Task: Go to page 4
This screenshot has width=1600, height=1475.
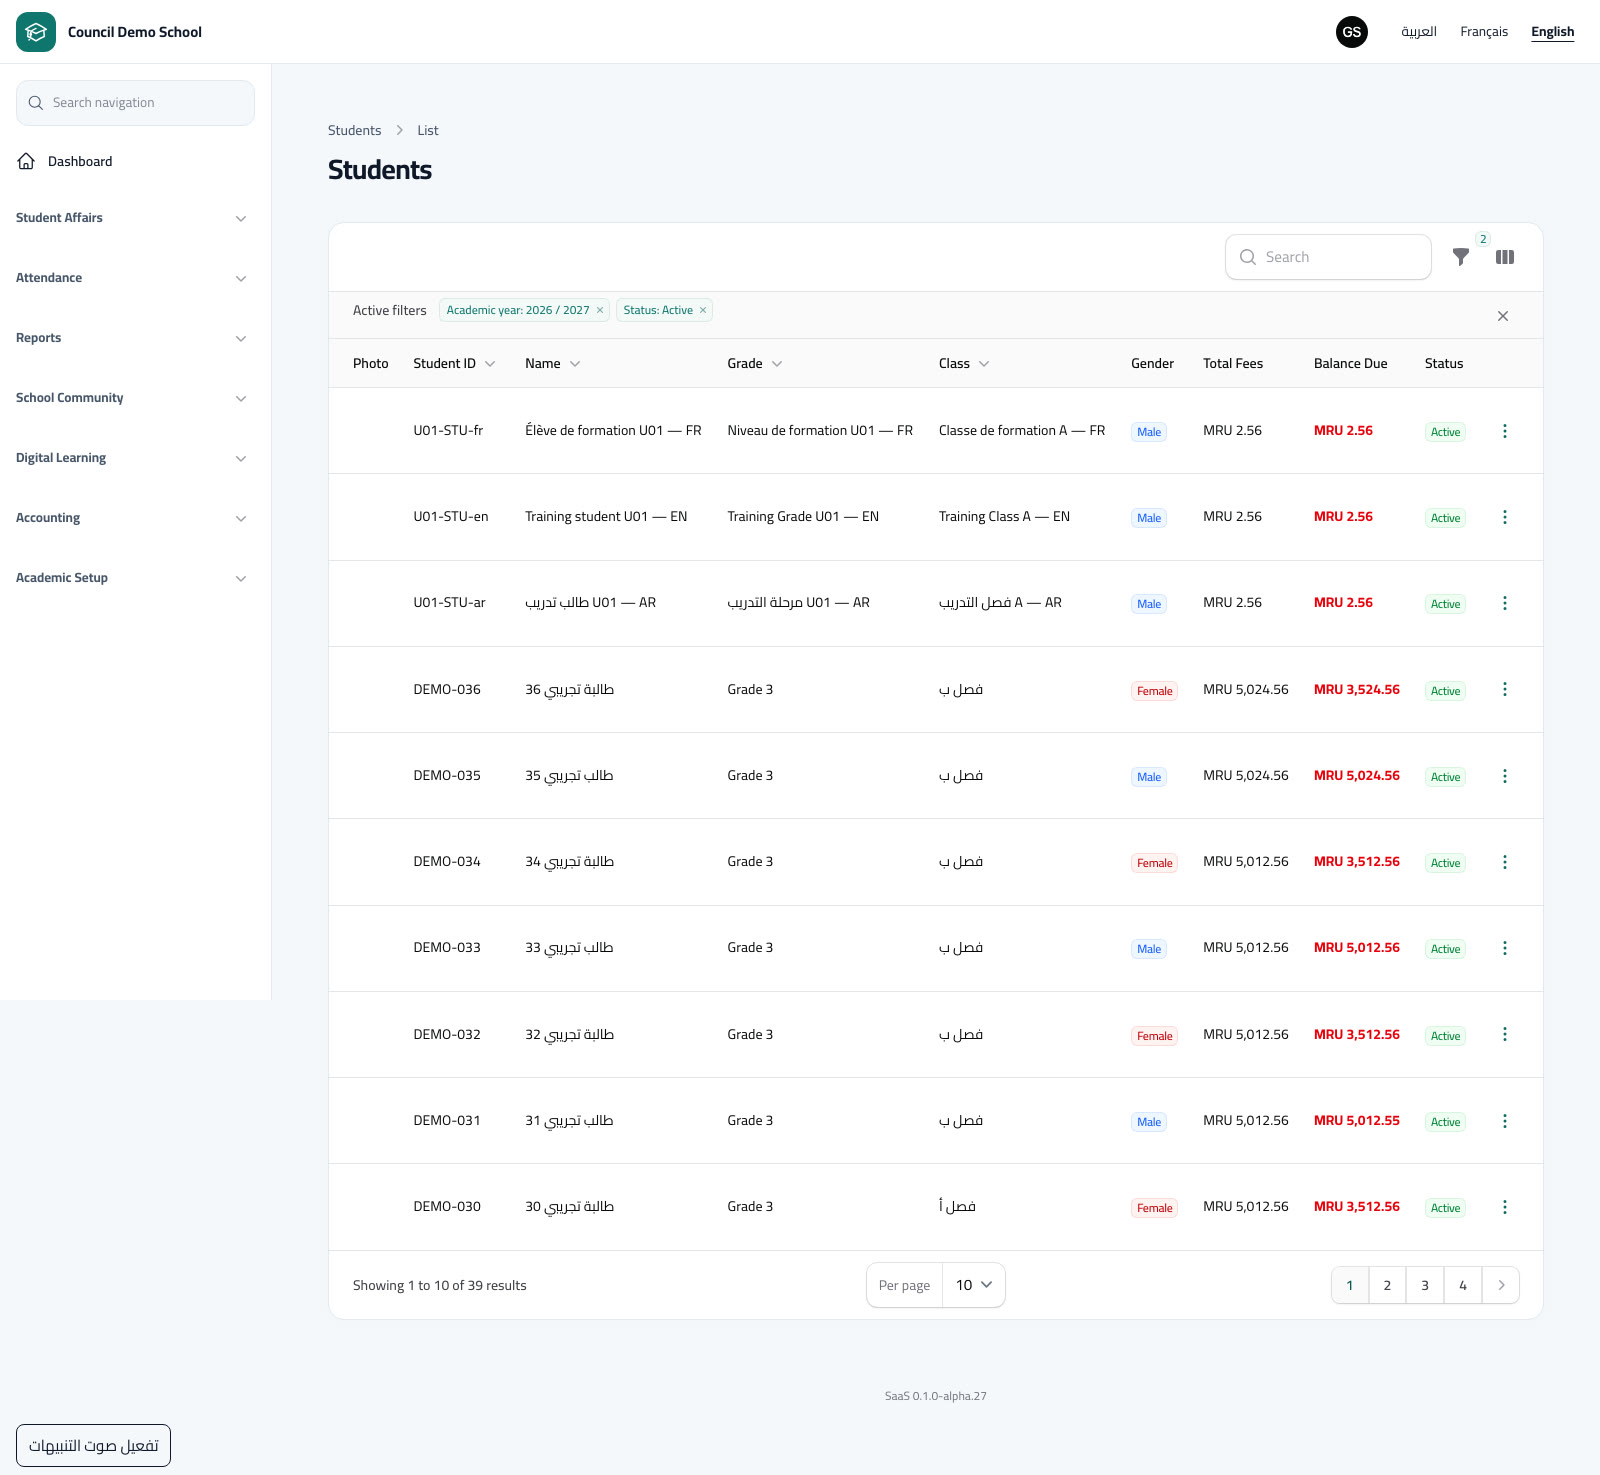Action: (x=1463, y=1285)
